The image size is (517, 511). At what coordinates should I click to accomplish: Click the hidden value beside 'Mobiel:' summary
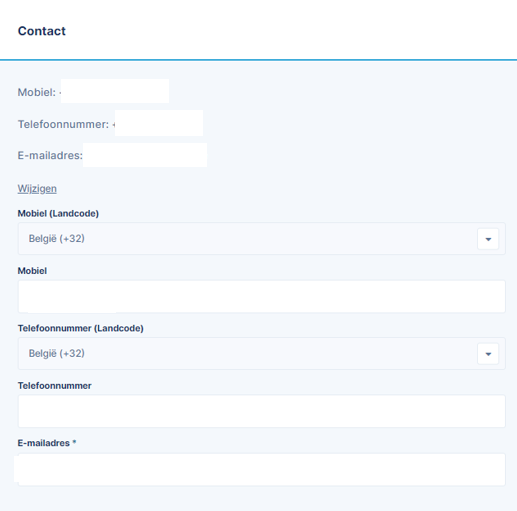[115, 91]
